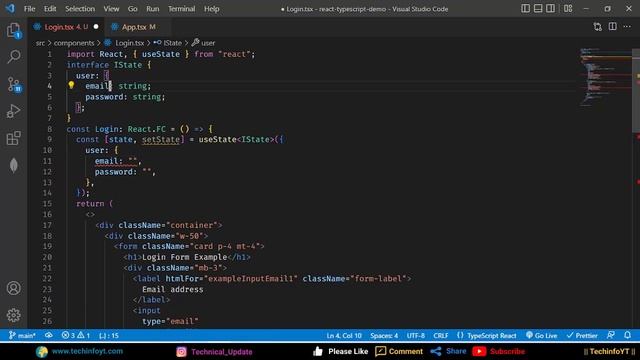Click the underlined setState identifier
This screenshot has width=640, height=360.
(x=161, y=140)
